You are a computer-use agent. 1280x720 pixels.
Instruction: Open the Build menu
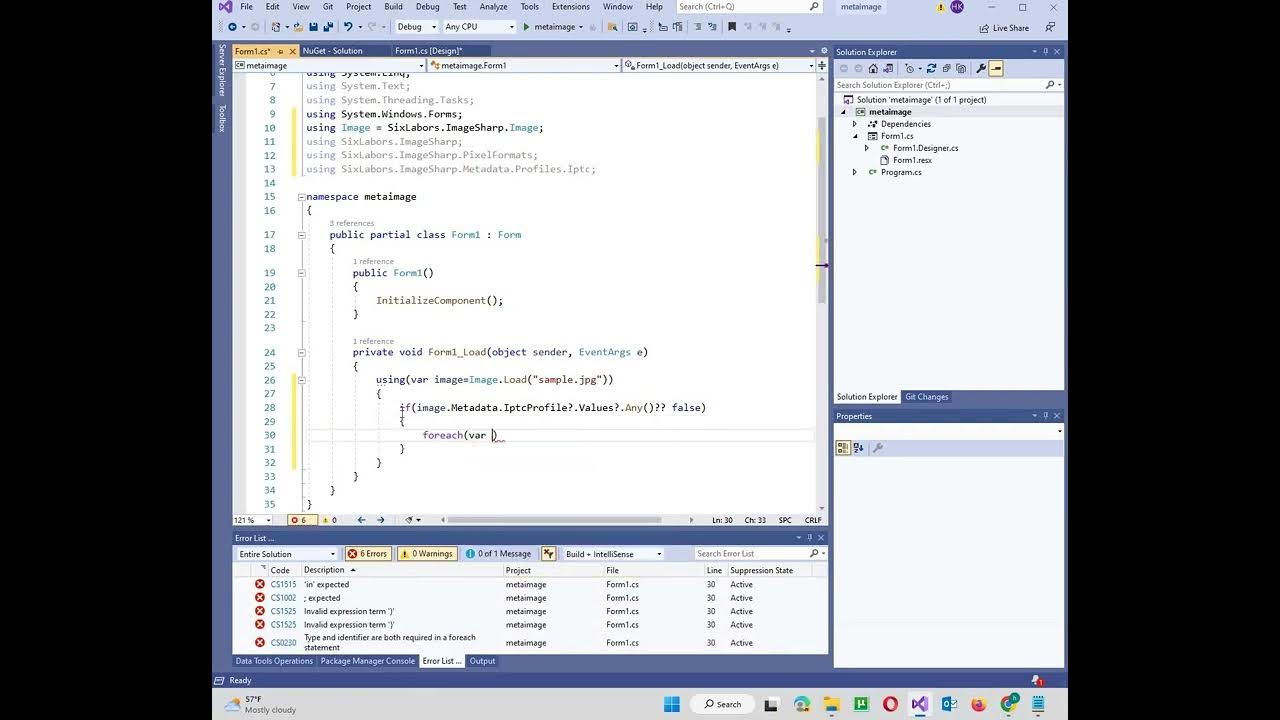pos(393,7)
